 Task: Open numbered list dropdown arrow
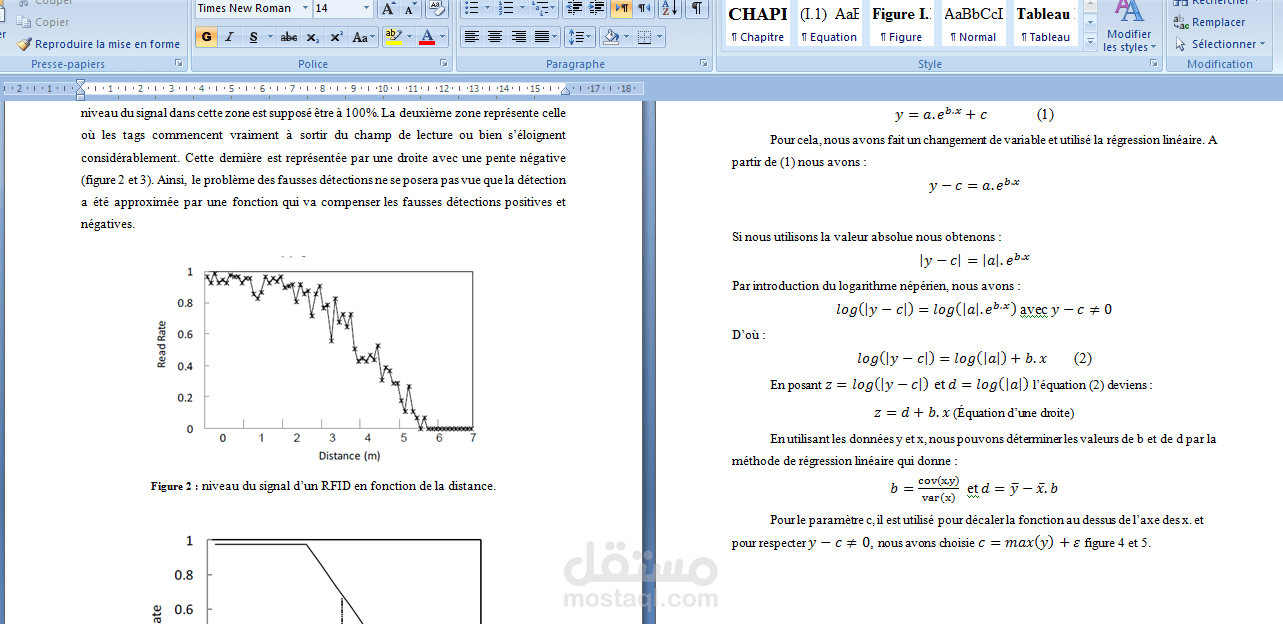pyautogui.click(x=521, y=8)
